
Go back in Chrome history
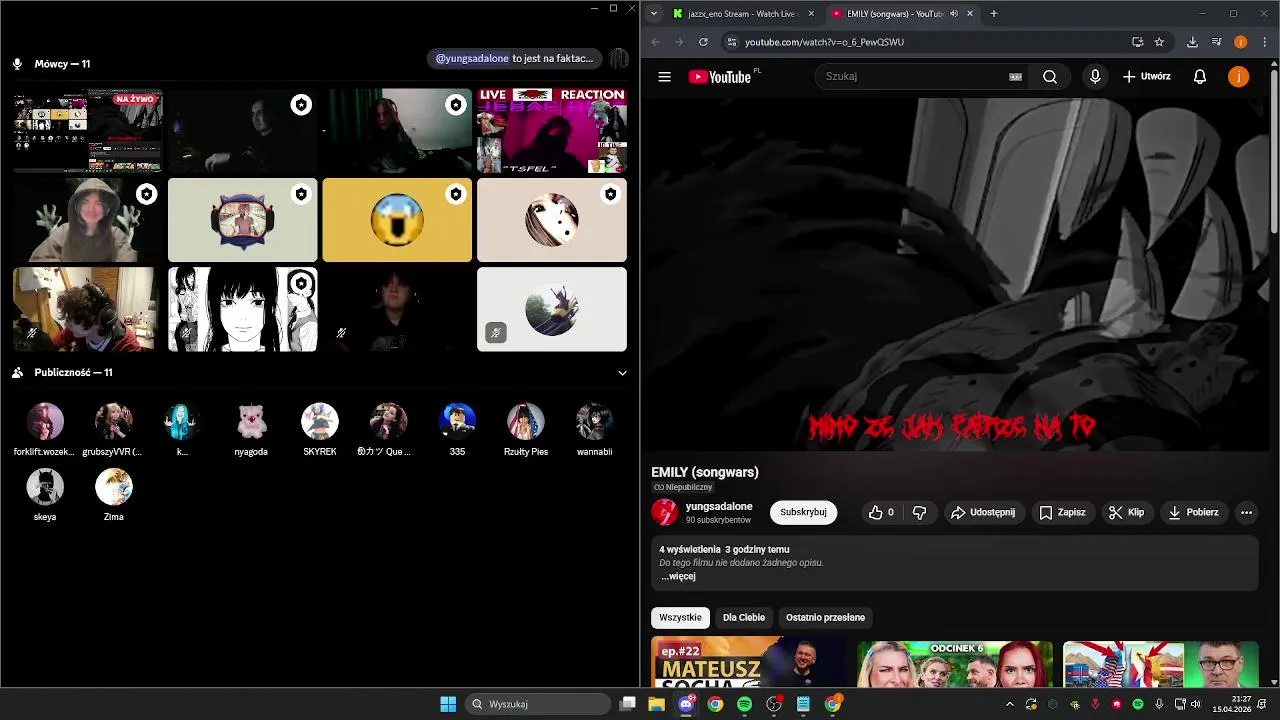[x=655, y=42]
